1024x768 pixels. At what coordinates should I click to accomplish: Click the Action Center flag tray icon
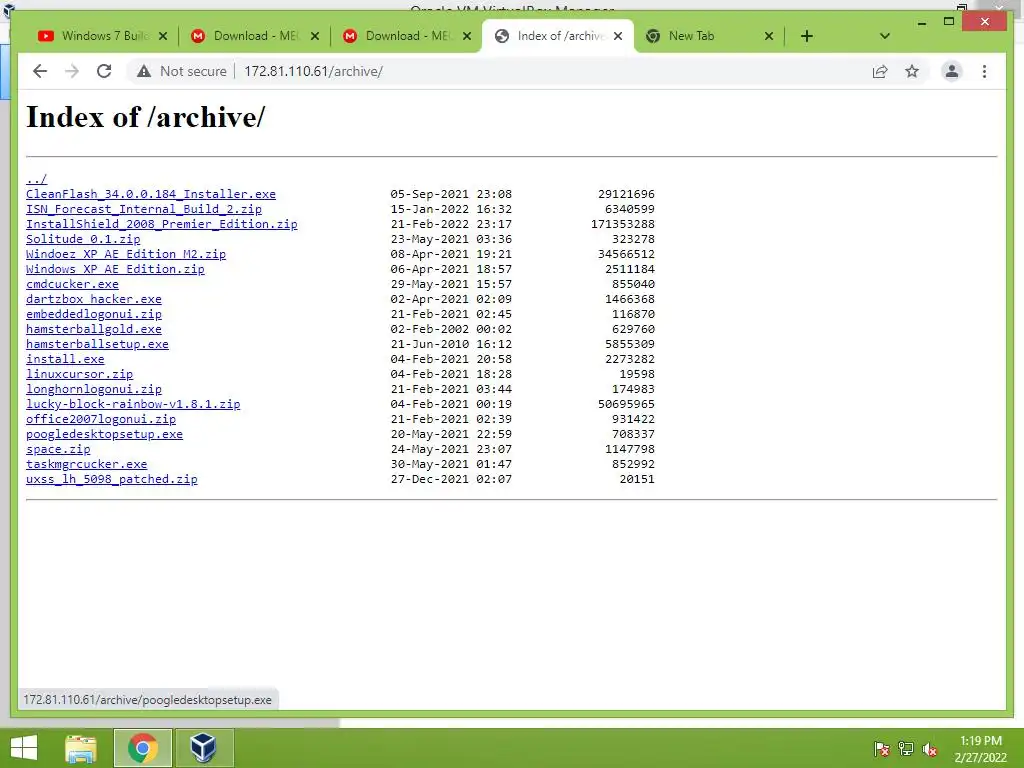881,748
